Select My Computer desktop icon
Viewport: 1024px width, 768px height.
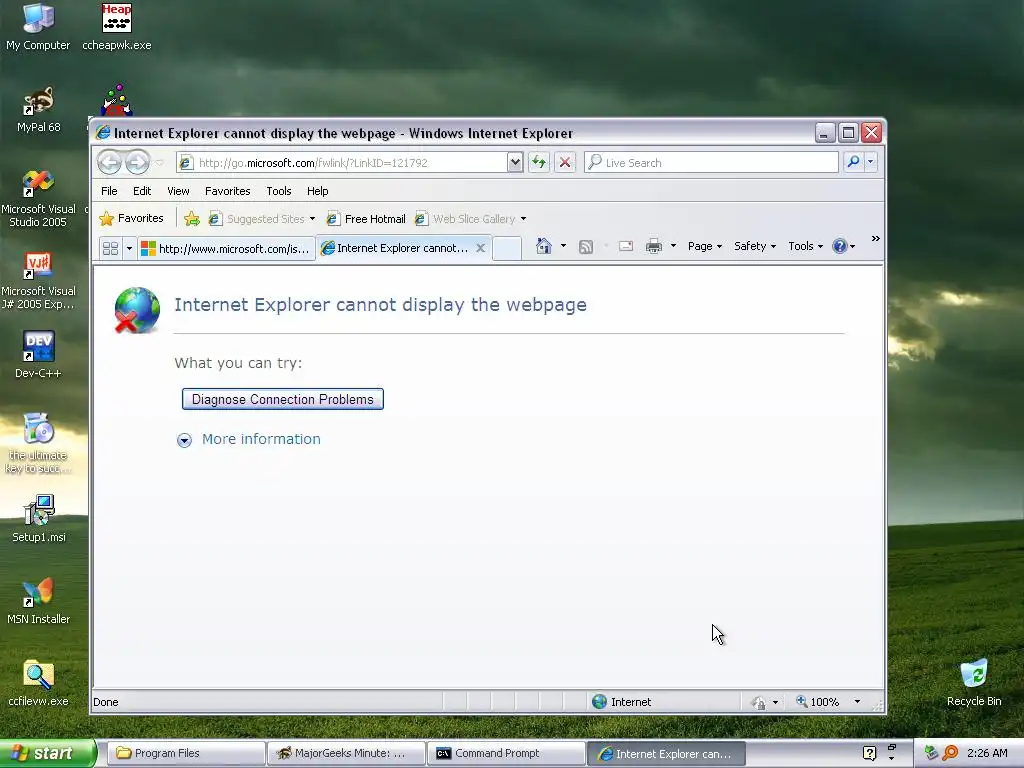click(38, 27)
